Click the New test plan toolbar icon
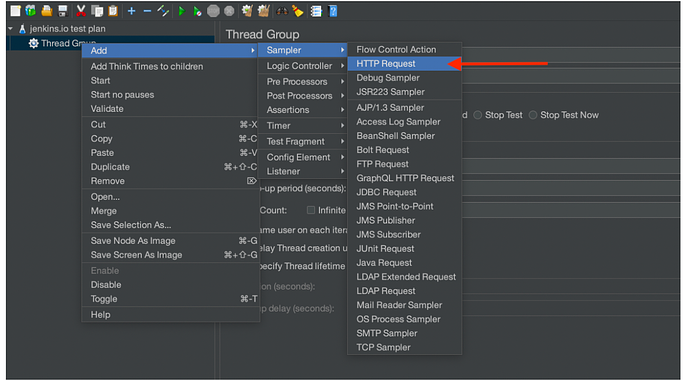Image resolution: width=684 pixels, height=381 pixels. [x=15, y=11]
